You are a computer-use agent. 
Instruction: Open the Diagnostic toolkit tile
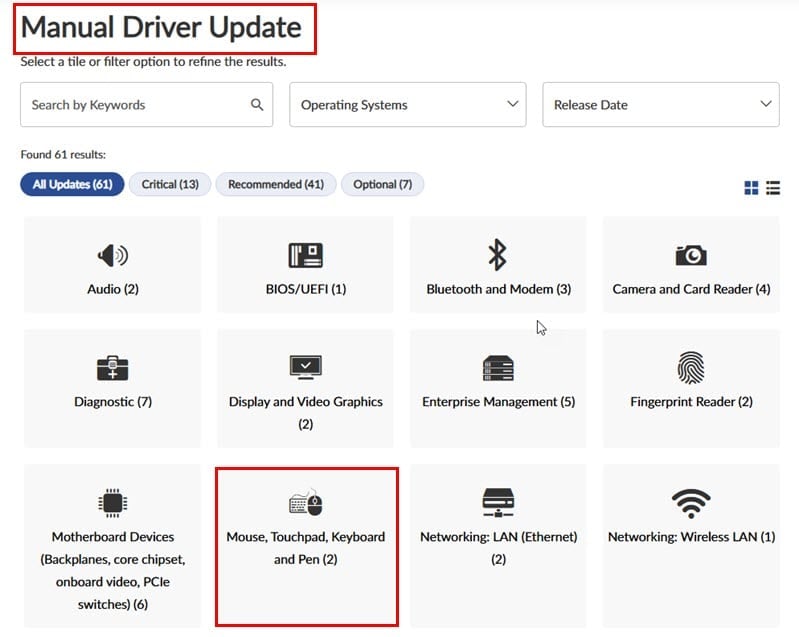(x=113, y=388)
